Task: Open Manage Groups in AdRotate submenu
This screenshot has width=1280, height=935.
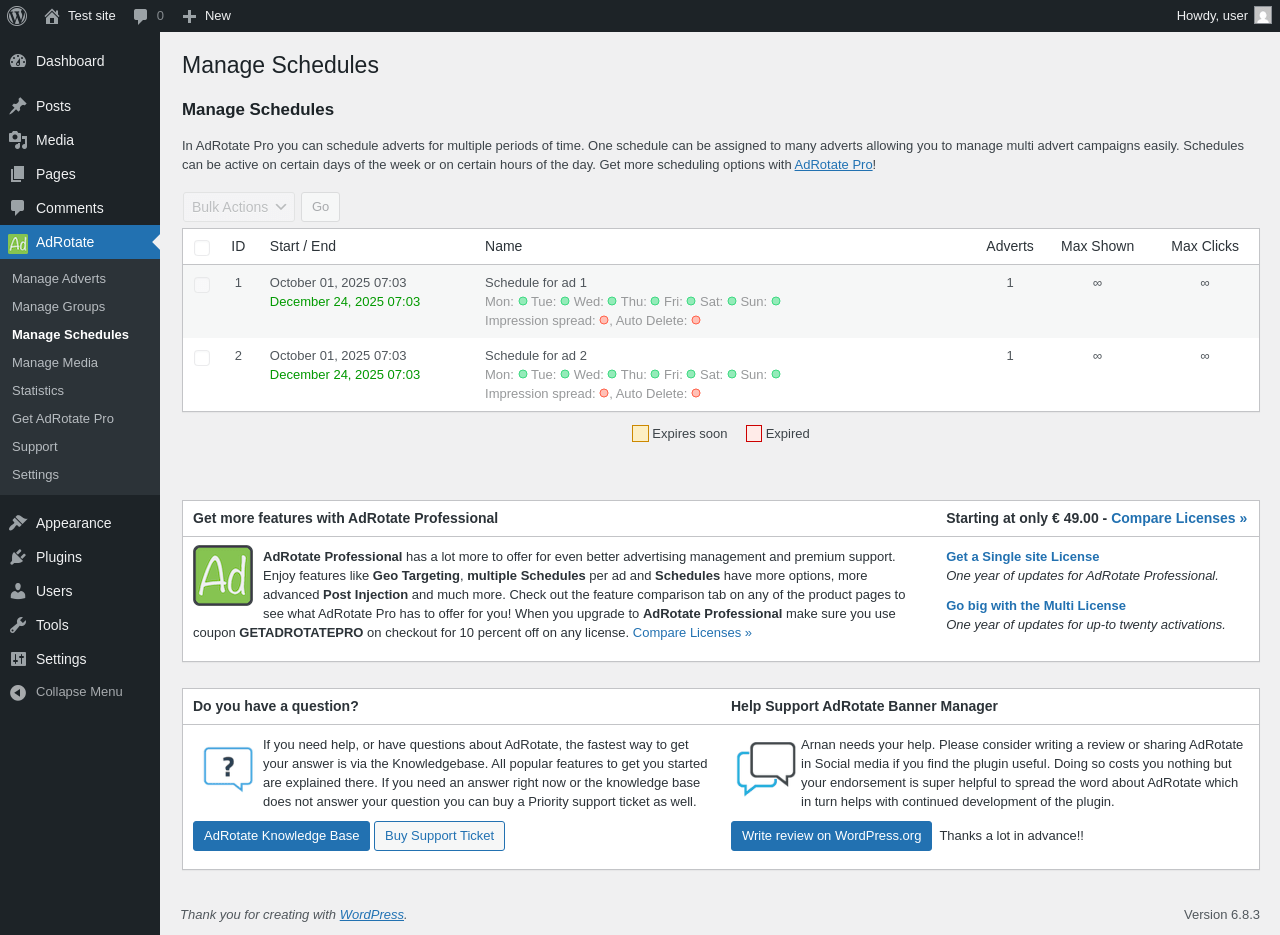Action: coord(58,307)
